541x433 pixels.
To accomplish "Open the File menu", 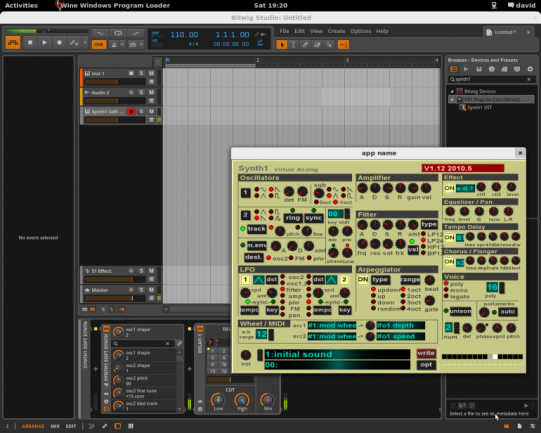I will point(284,31).
